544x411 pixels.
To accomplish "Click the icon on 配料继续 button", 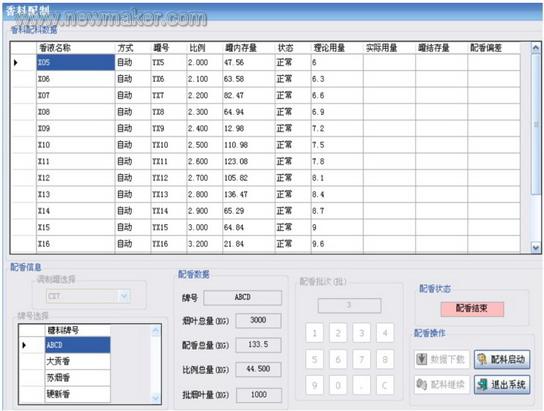I will [x=422, y=384].
